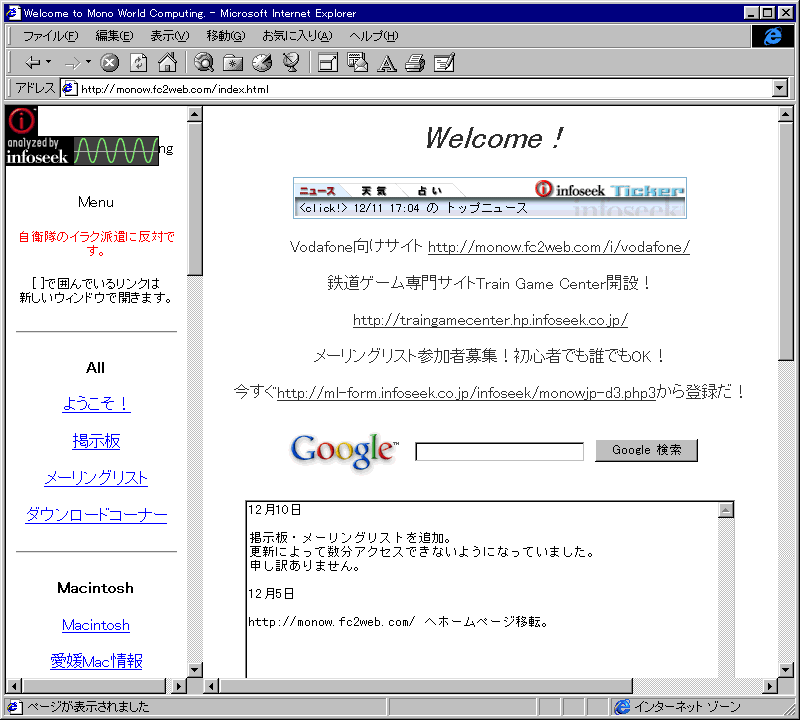Screen dimensions: 800x720
Task: Open the 掲示板 sidebar link
Action: 96,441
